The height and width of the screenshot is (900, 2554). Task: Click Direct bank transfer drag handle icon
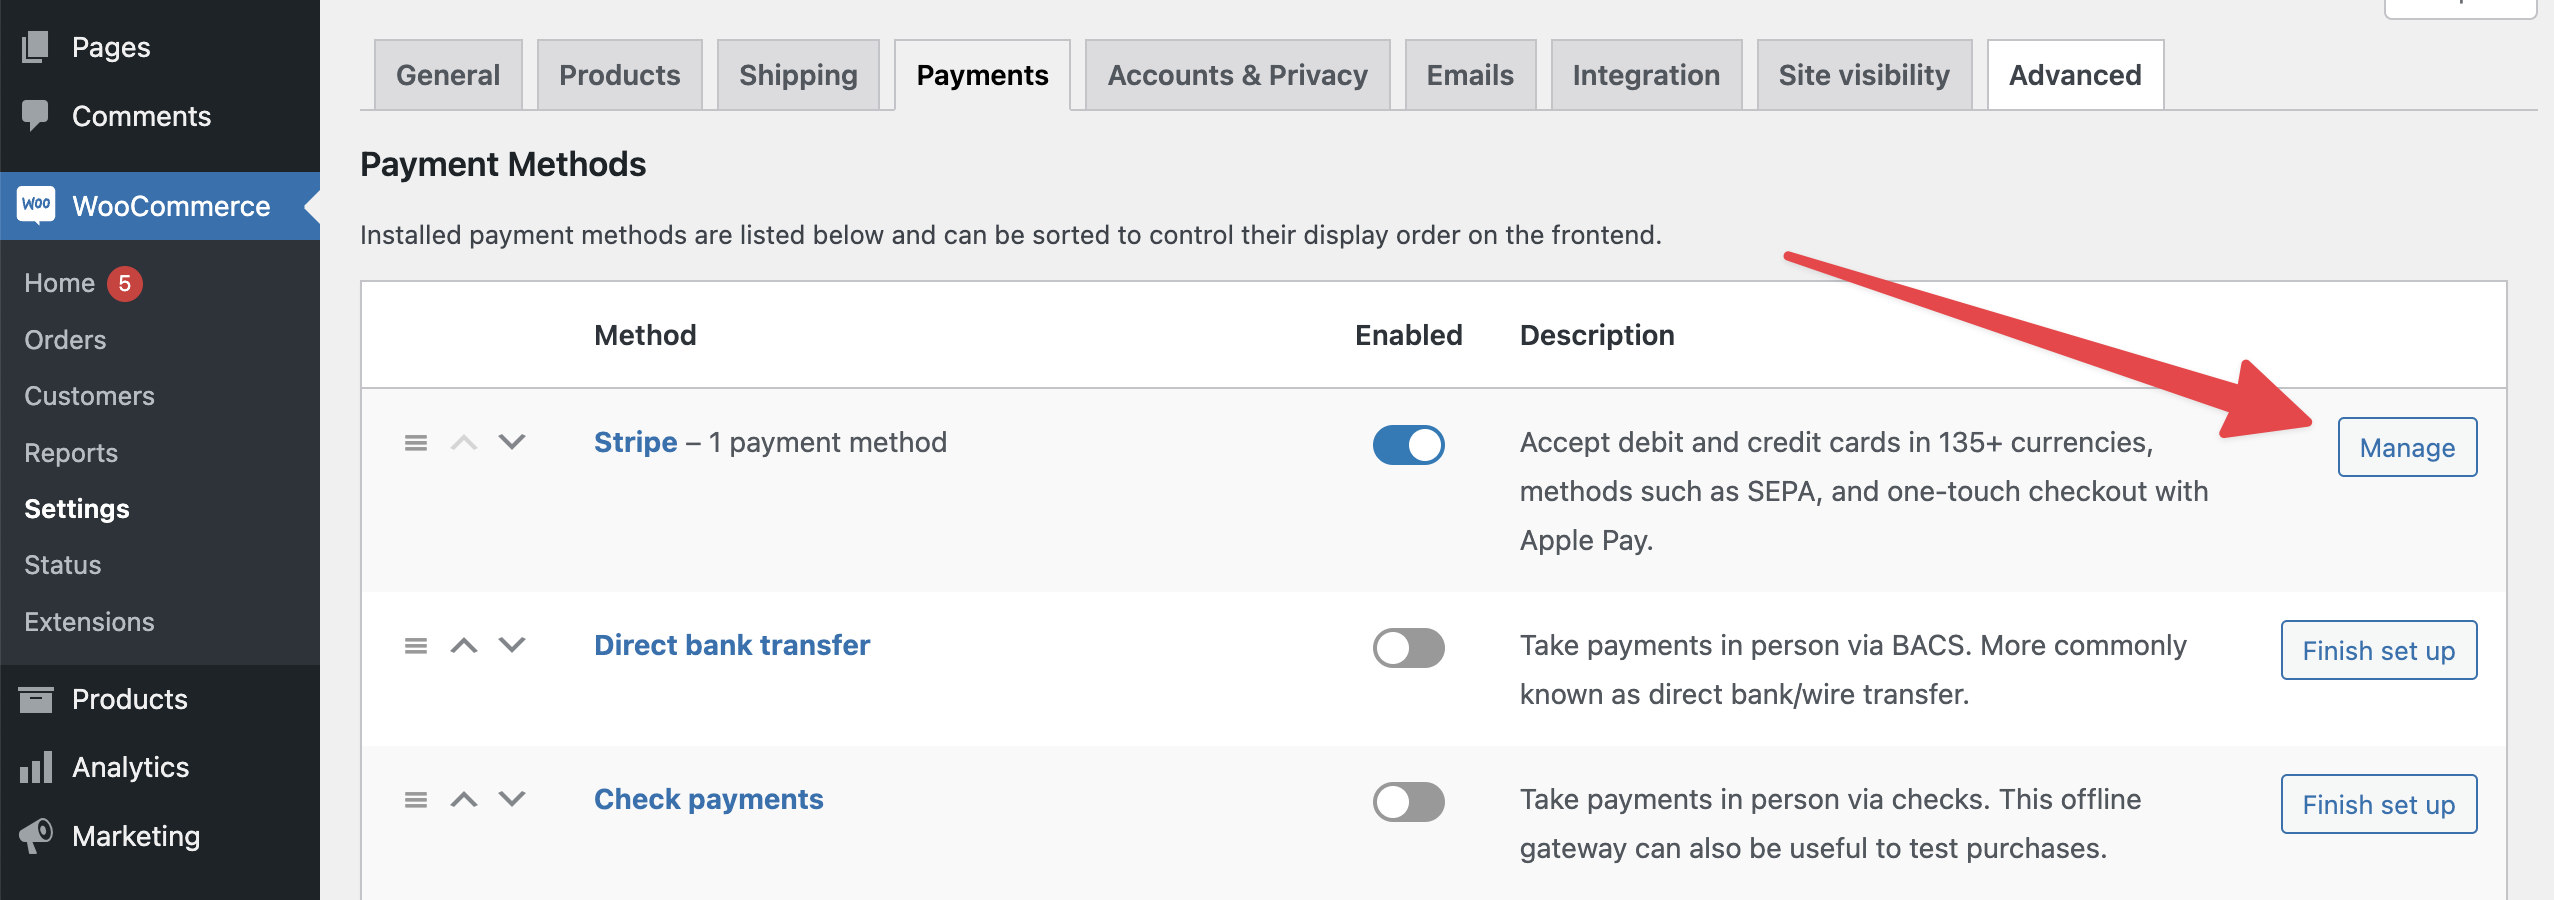pyautogui.click(x=416, y=646)
